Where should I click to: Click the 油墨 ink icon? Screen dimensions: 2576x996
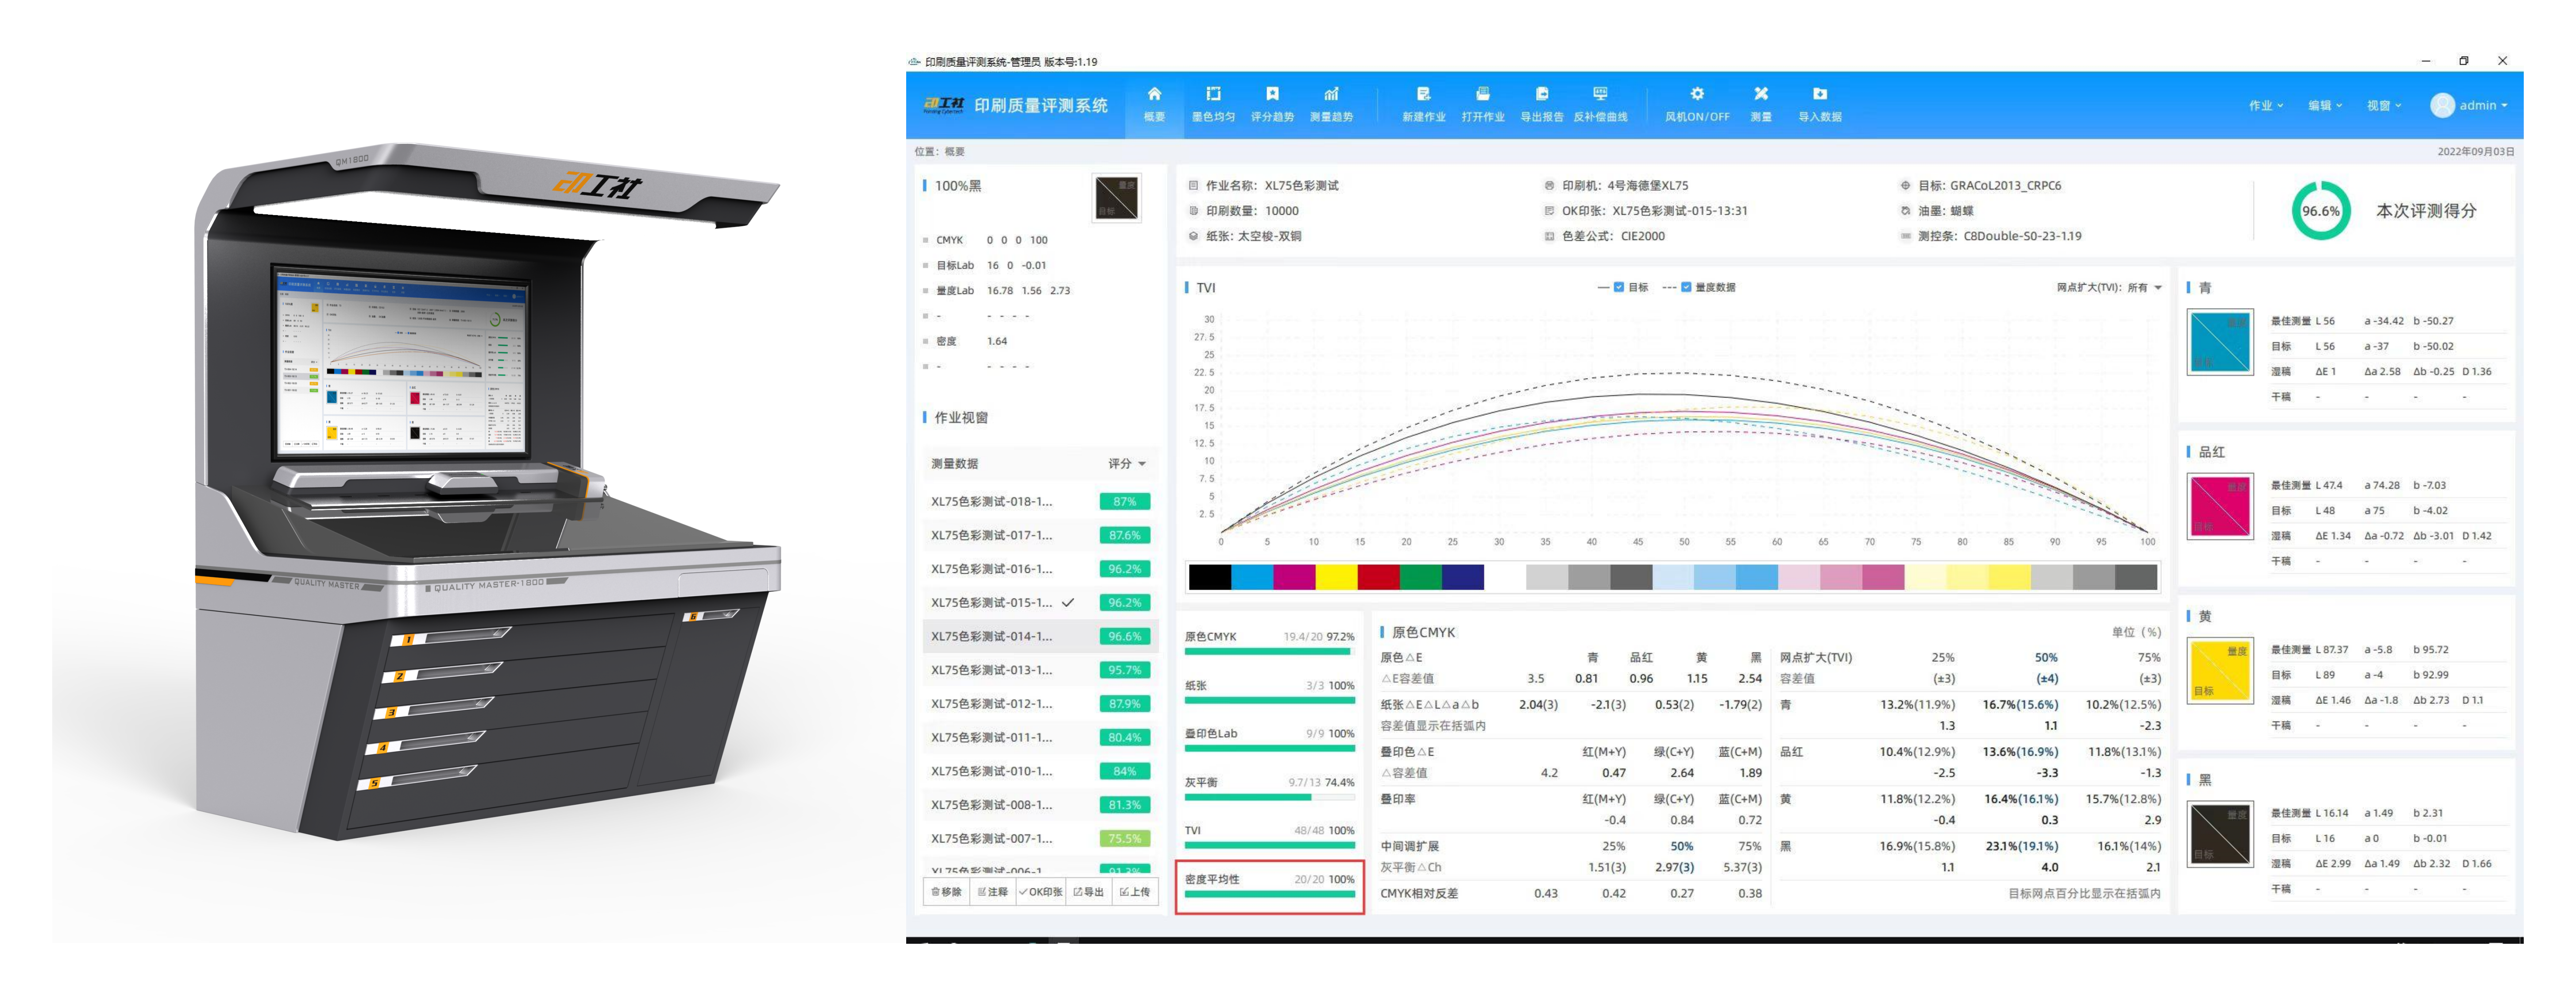click(x=1905, y=211)
